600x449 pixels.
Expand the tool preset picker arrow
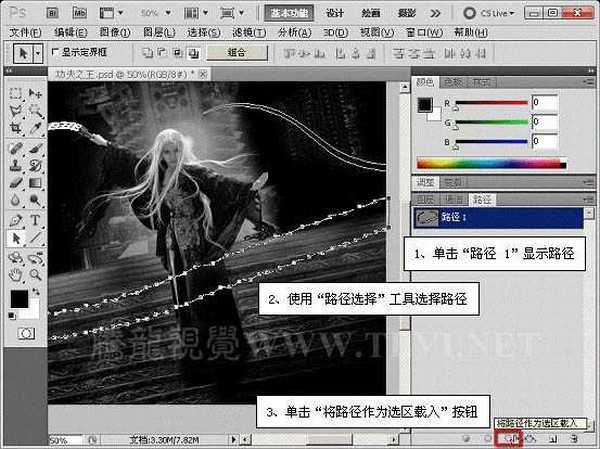click(x=36, y=52)
